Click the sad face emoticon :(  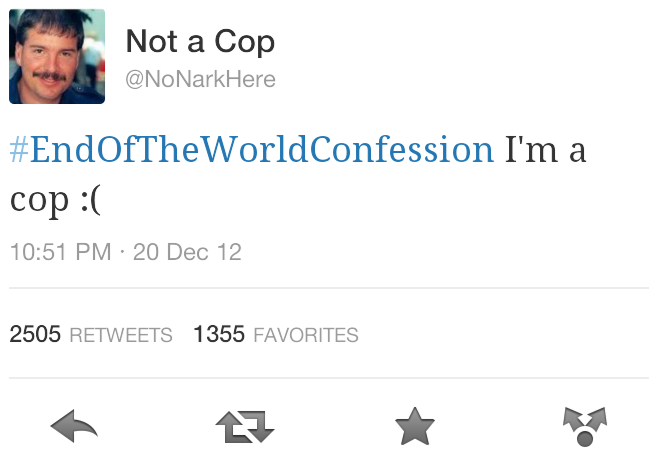pos(90,200)
